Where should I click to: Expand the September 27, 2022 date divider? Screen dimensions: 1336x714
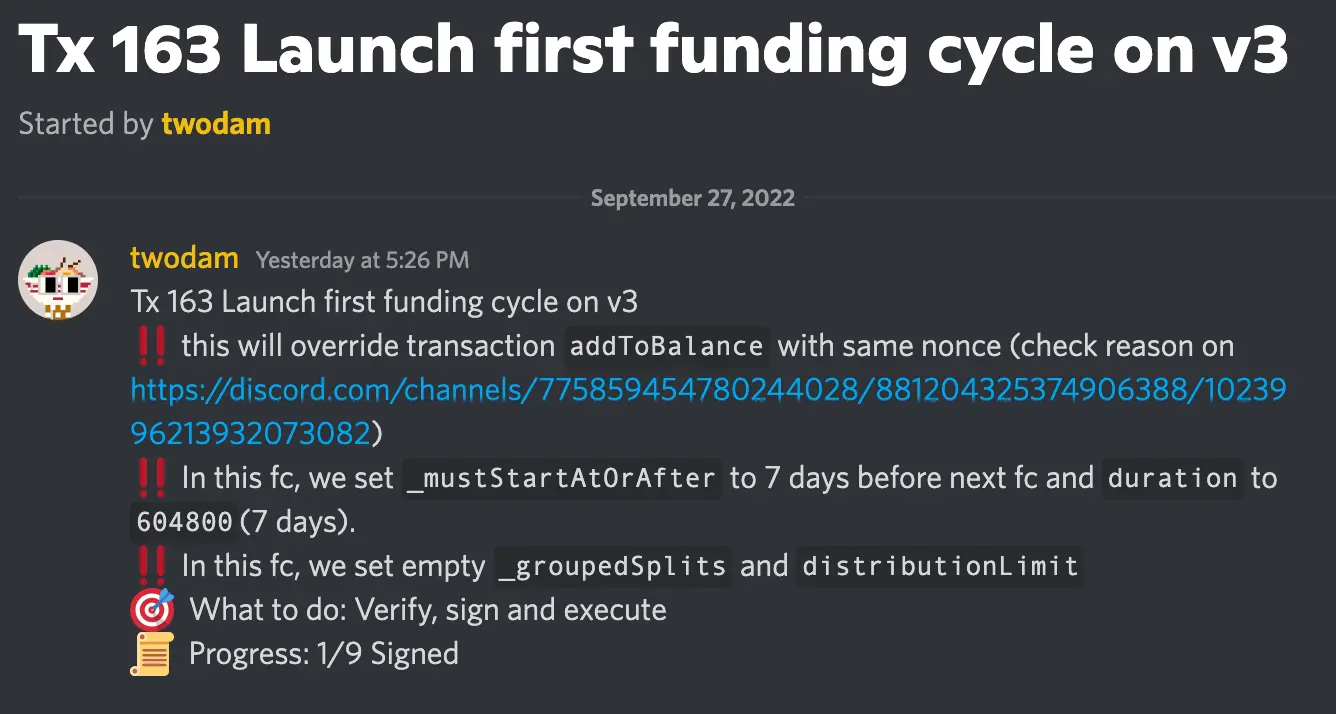point(692,197)
